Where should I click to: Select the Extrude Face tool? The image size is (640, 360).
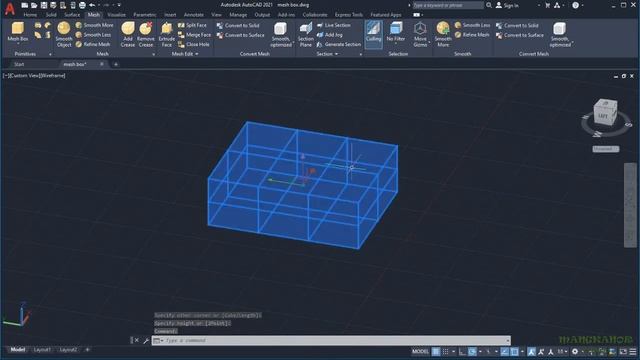(x=167, y=34)
